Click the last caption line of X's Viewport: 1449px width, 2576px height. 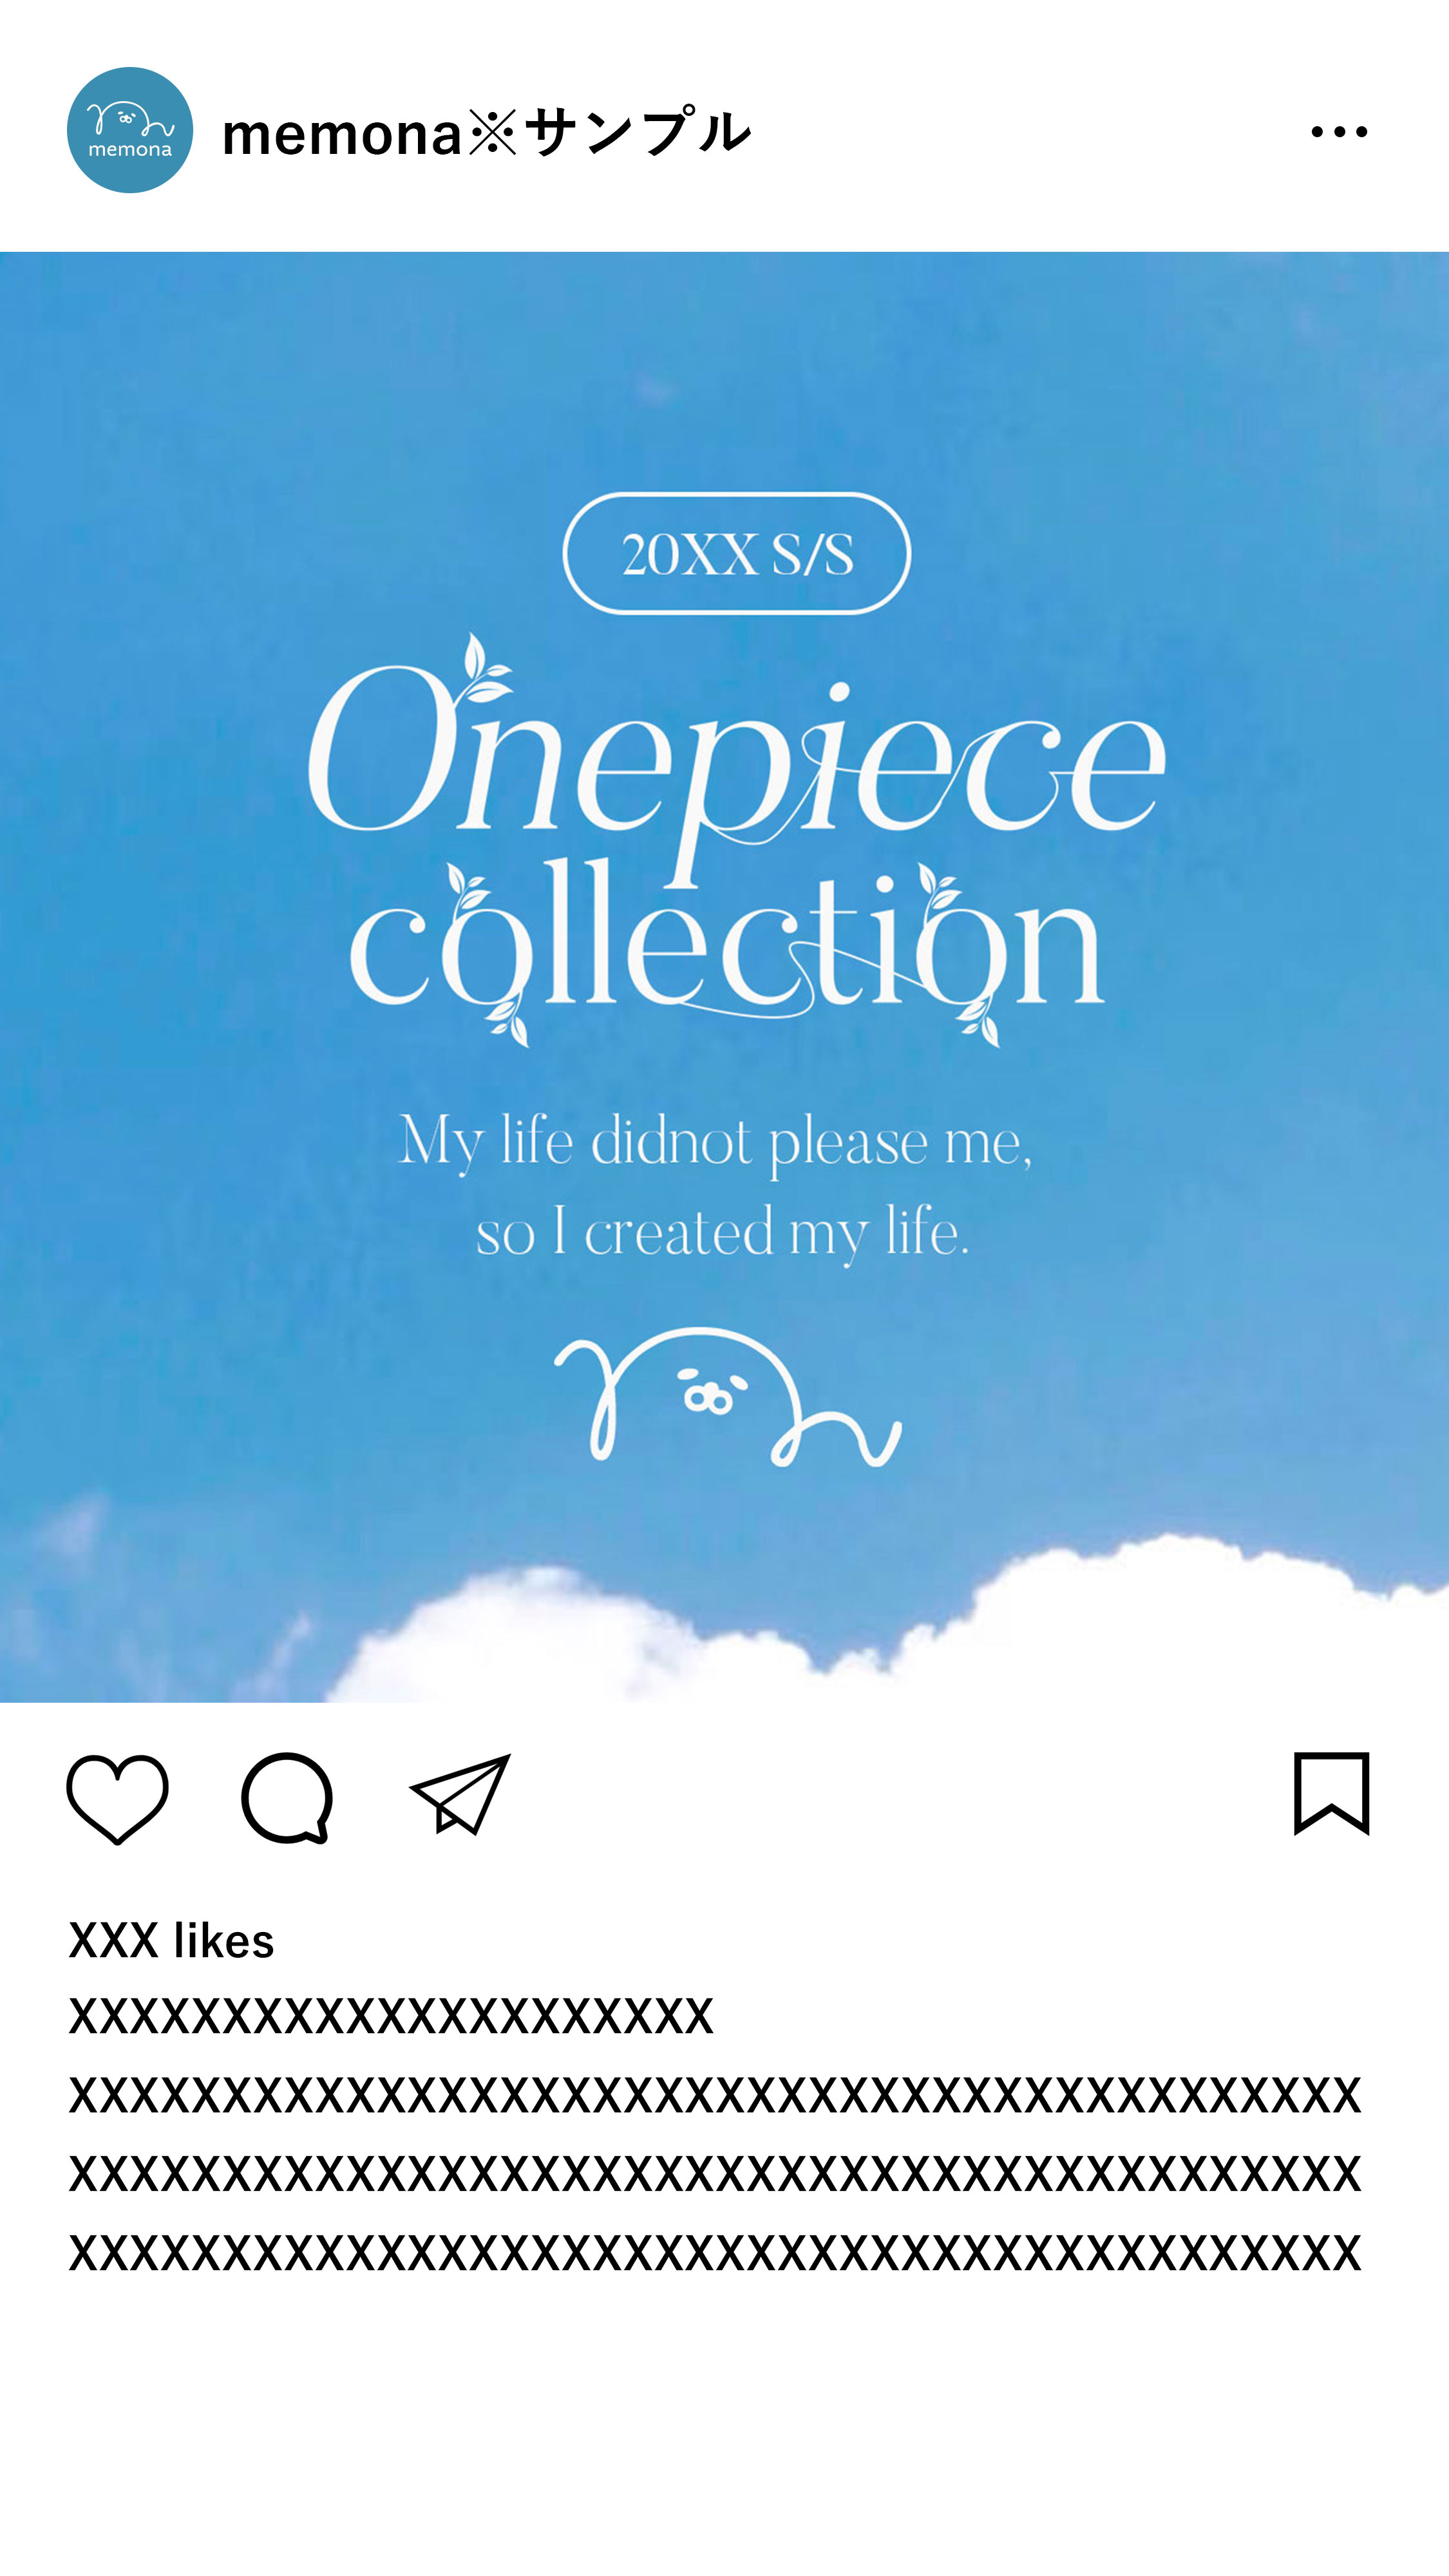[x=714, y=2253]
